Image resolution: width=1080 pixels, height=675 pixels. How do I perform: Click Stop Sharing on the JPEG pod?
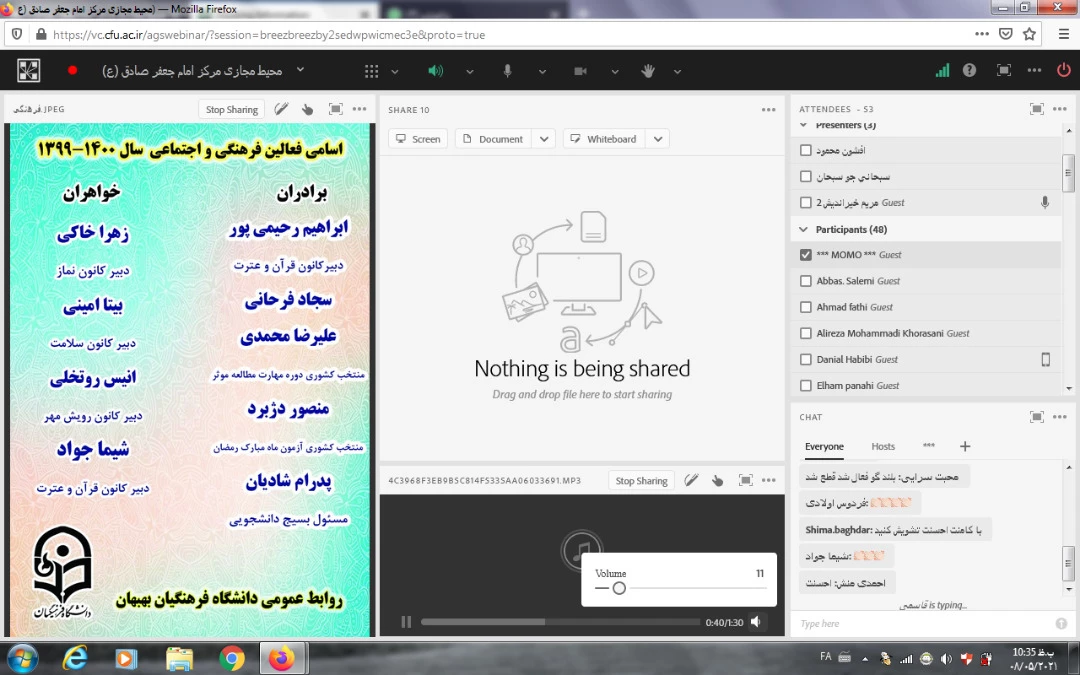232,110
